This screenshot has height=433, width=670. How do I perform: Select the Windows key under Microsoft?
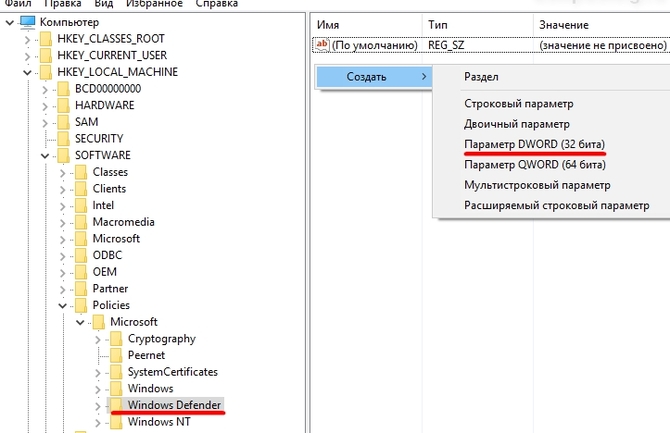click(150, 389)
